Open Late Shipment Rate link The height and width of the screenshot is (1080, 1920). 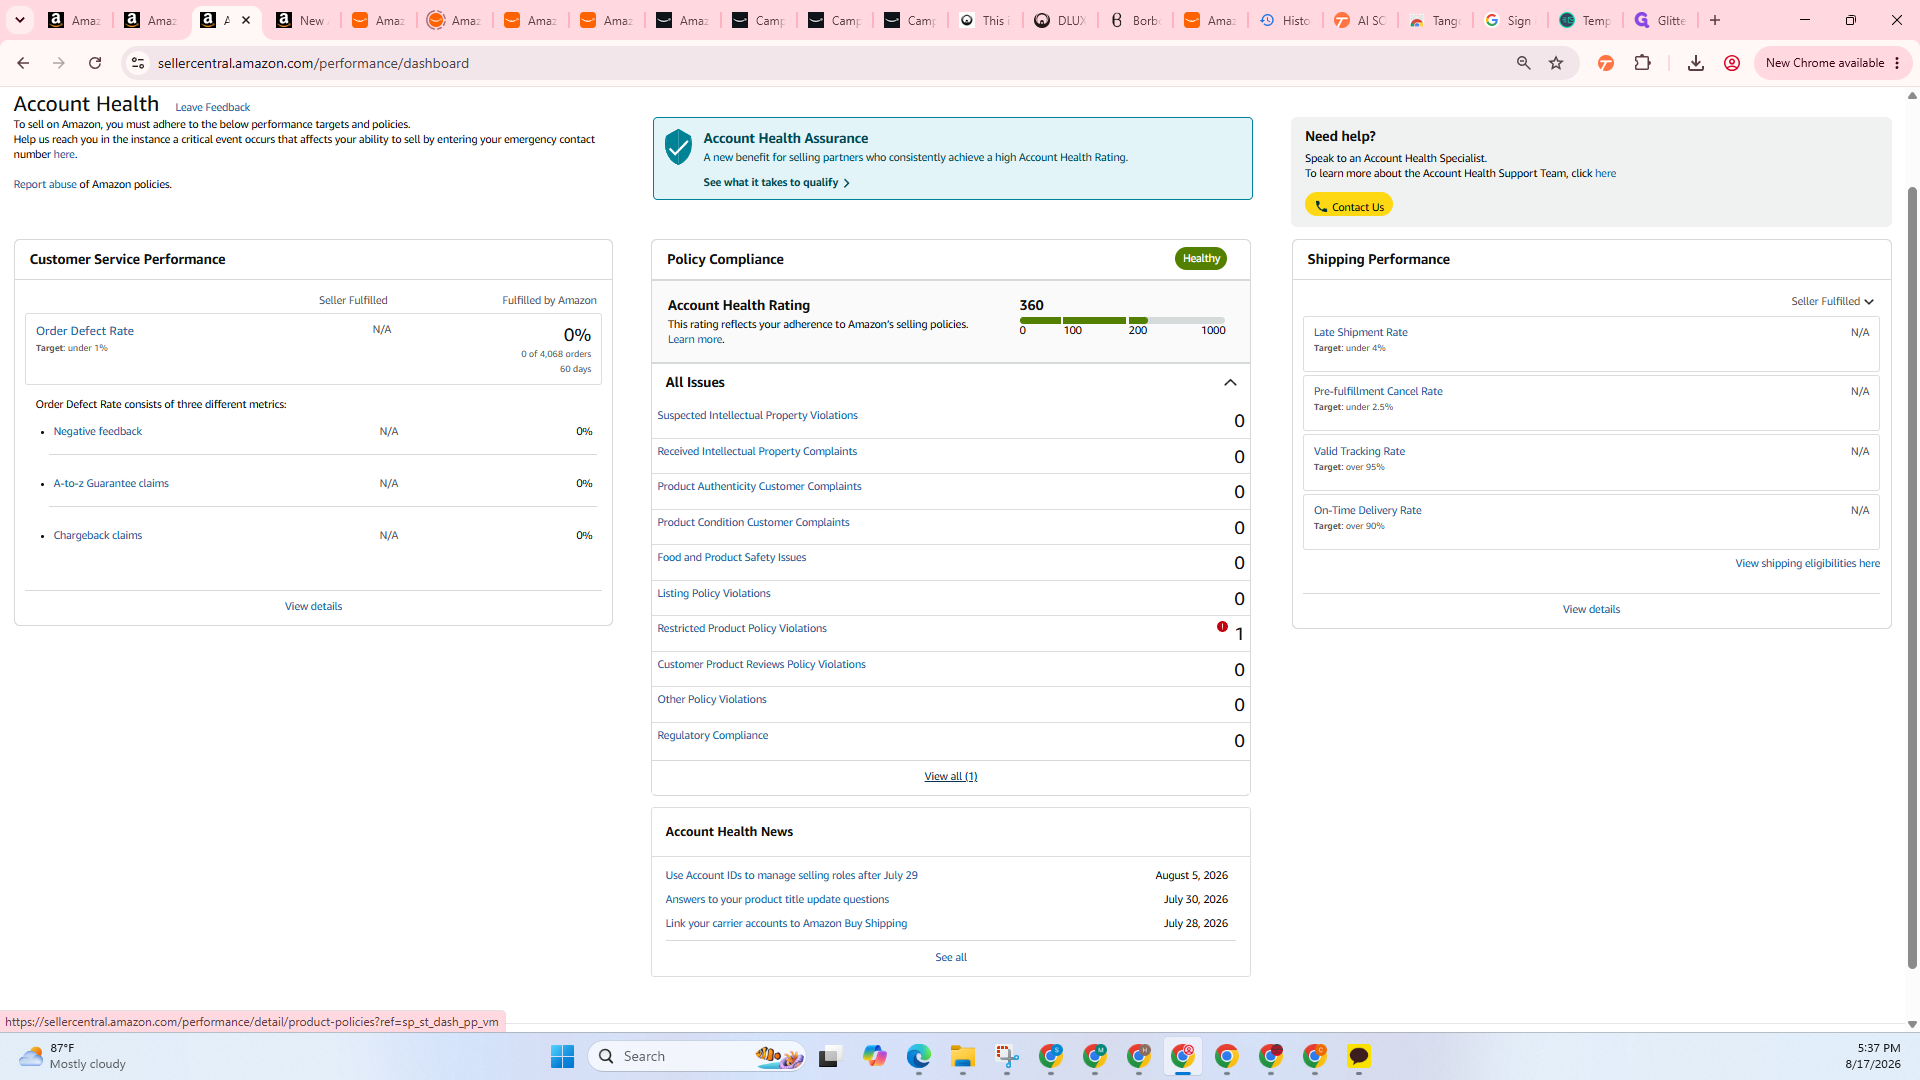pyautogui.click(x=1360, y=333)
